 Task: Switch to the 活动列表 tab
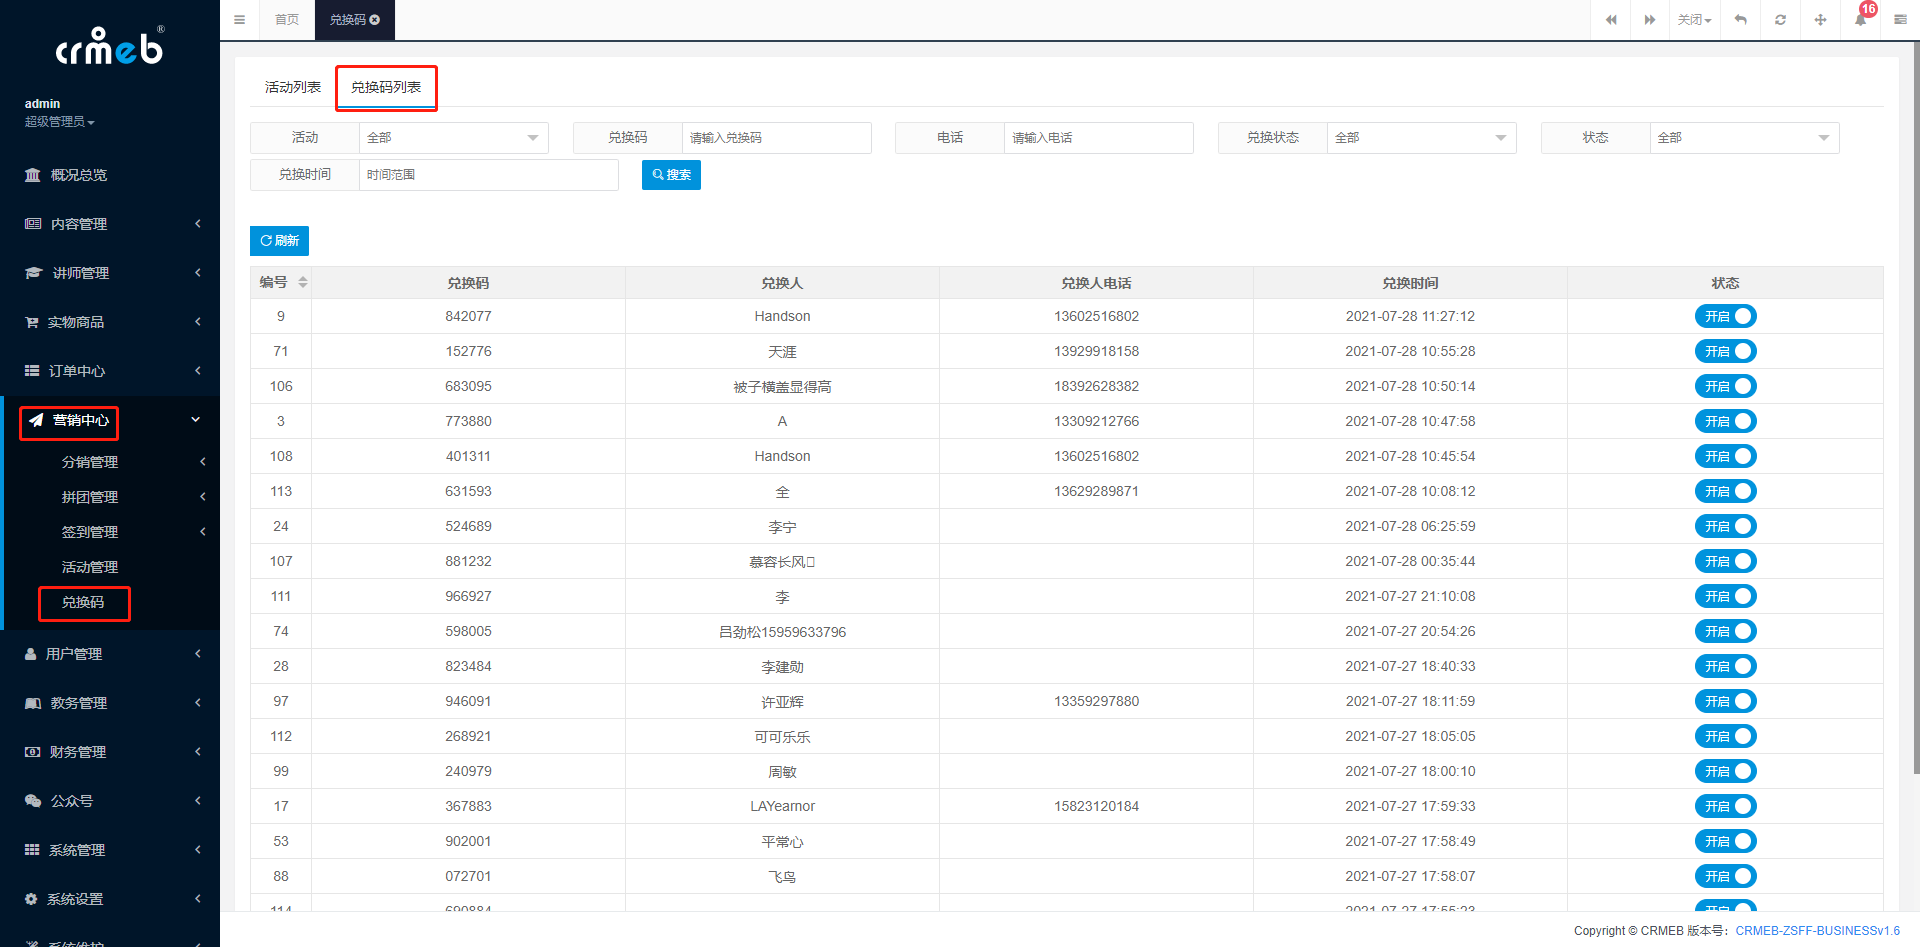(292, 88)
